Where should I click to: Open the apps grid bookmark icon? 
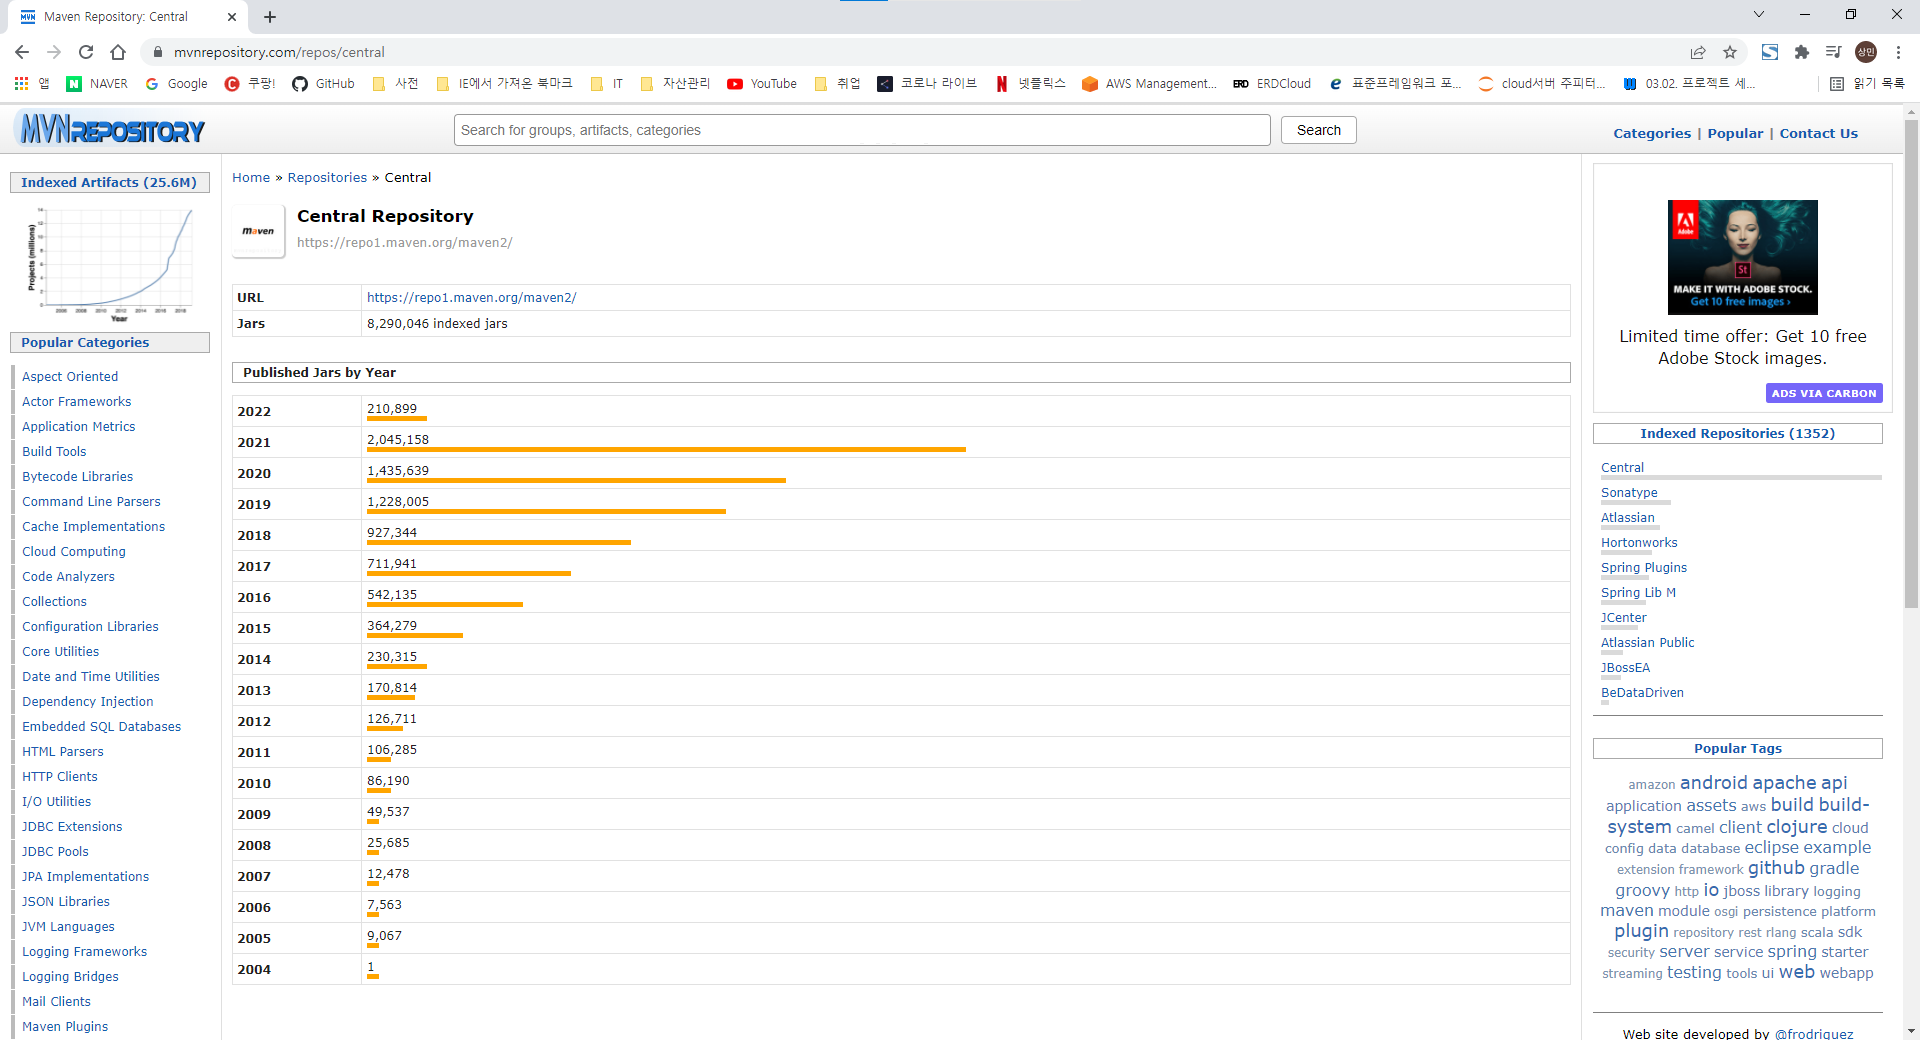coord(21,84)
